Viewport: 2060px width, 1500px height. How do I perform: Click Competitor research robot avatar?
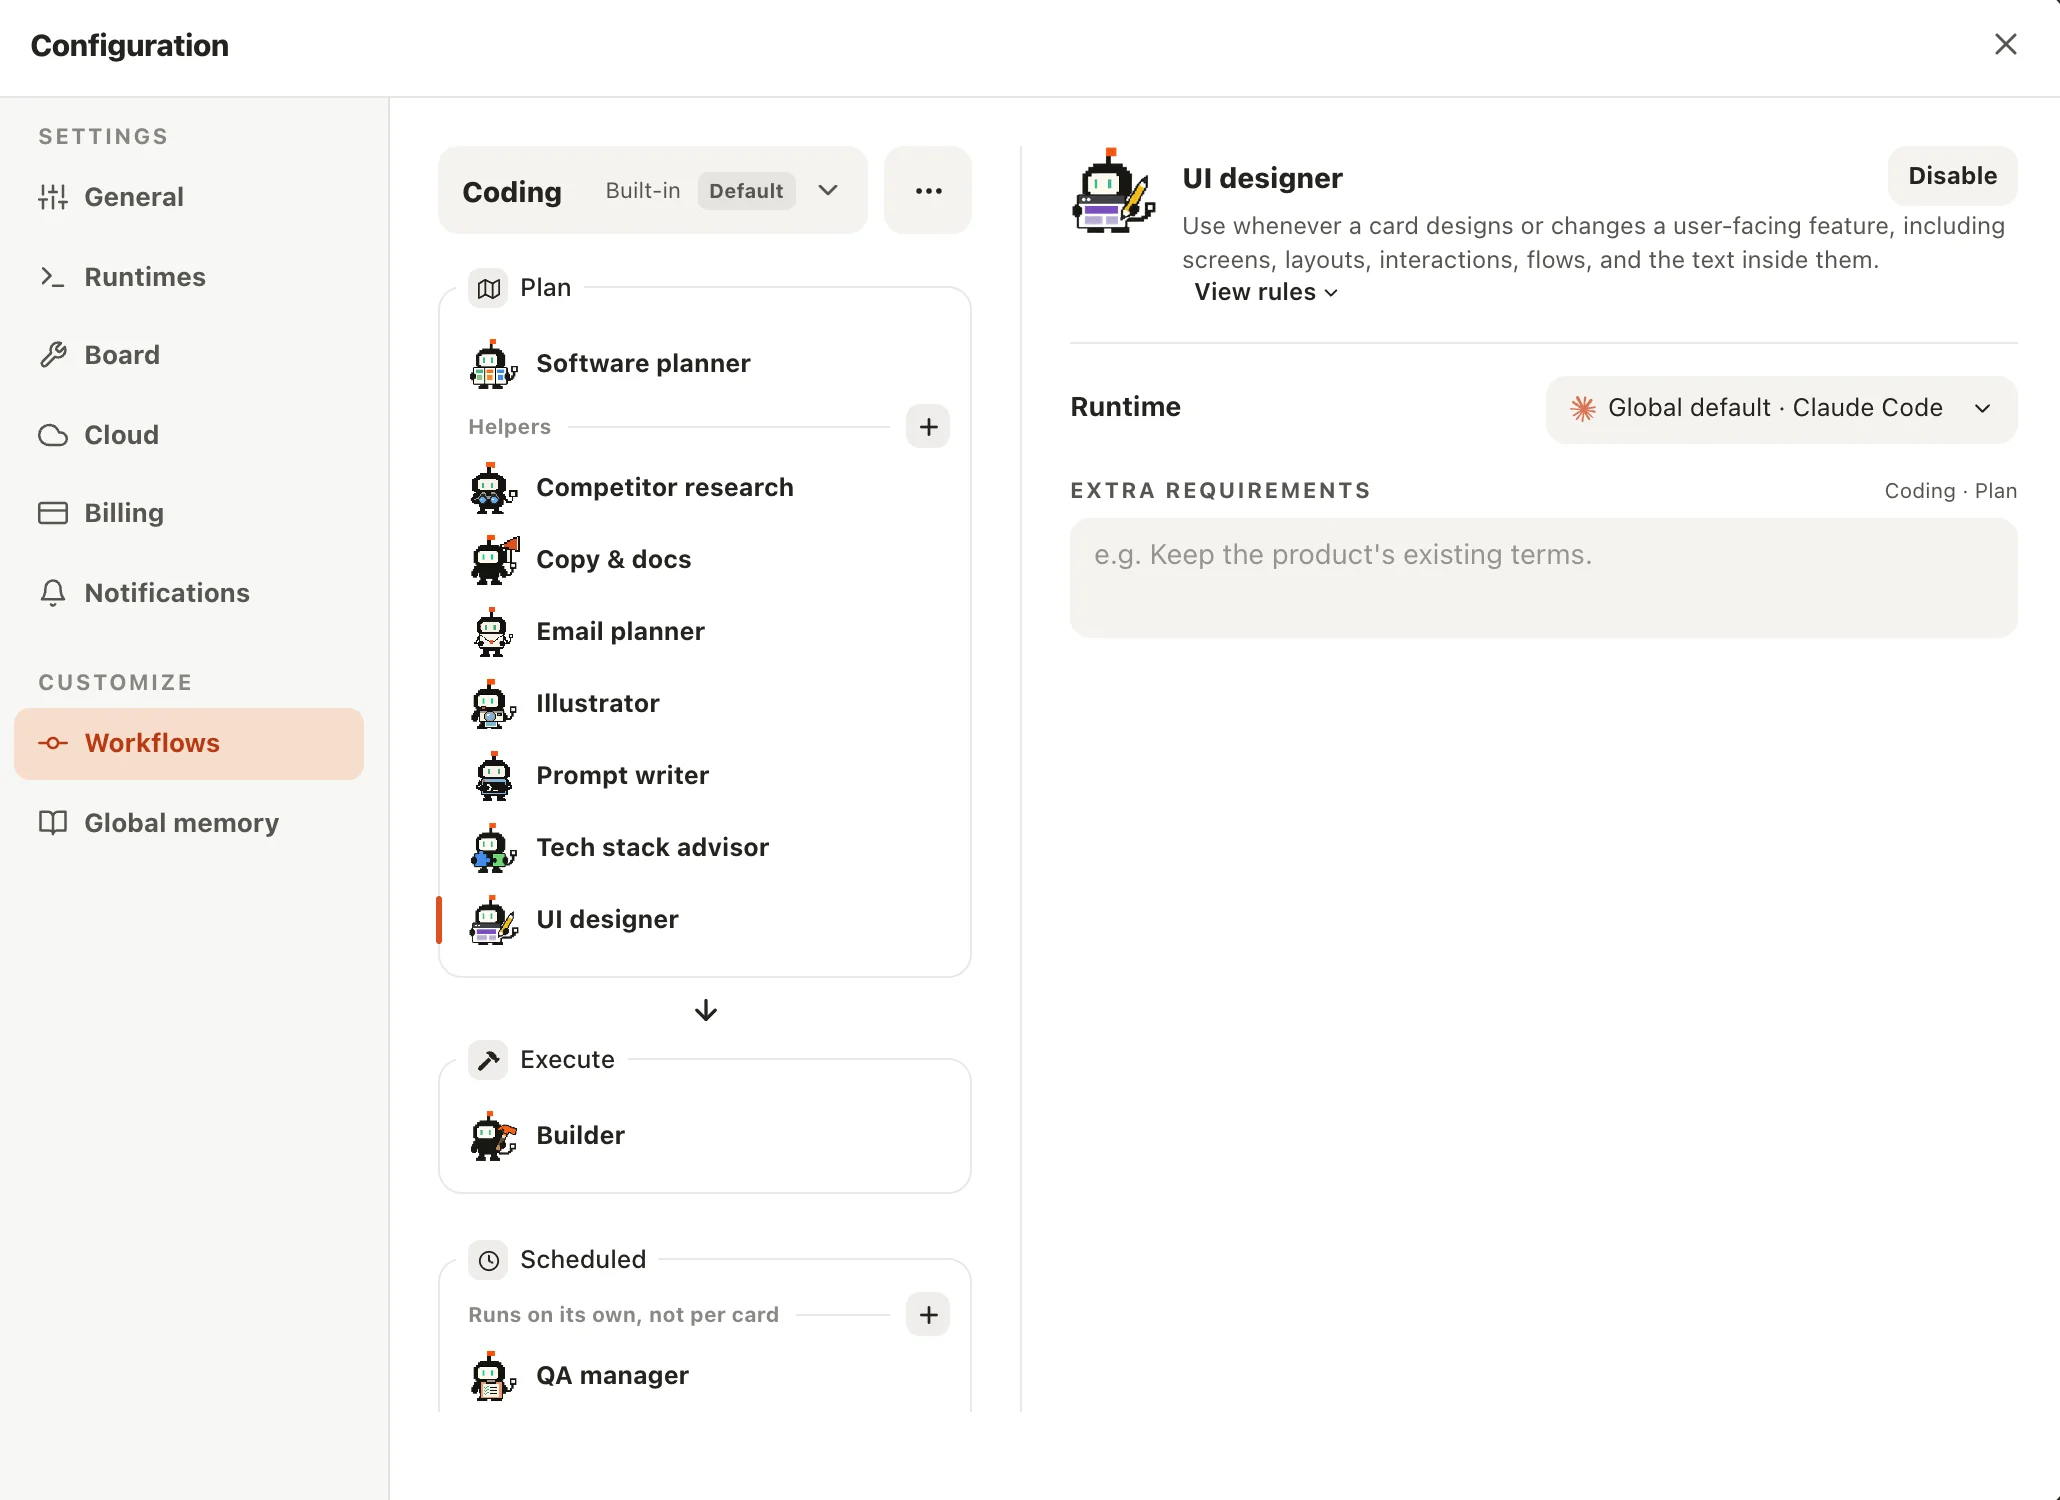tap(493, 488)
